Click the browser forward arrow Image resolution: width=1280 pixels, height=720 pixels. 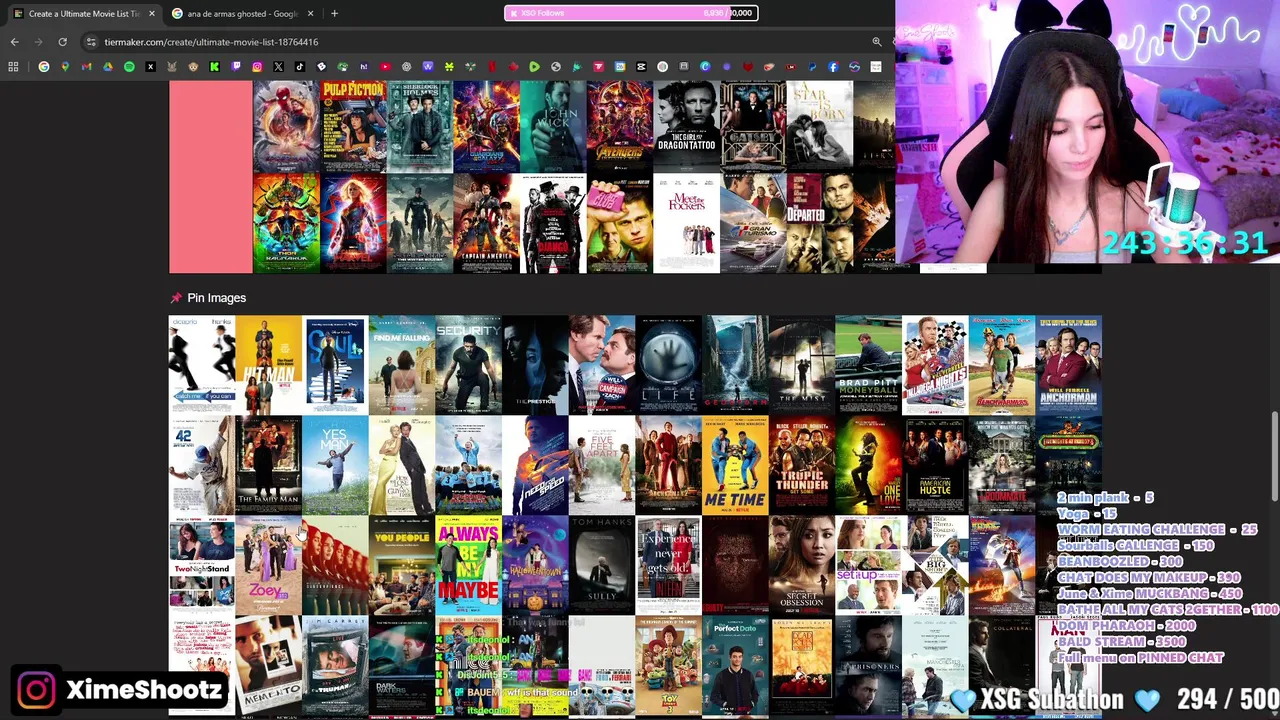(x=38, y=42)
